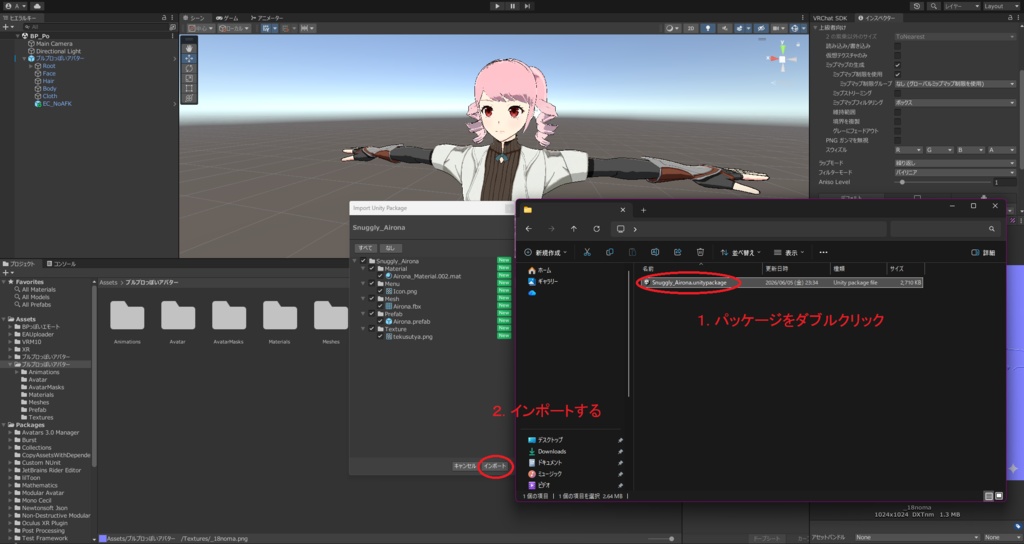
Task: Open the View dropdown in File Explorer
Action: [x=789, y=252]
